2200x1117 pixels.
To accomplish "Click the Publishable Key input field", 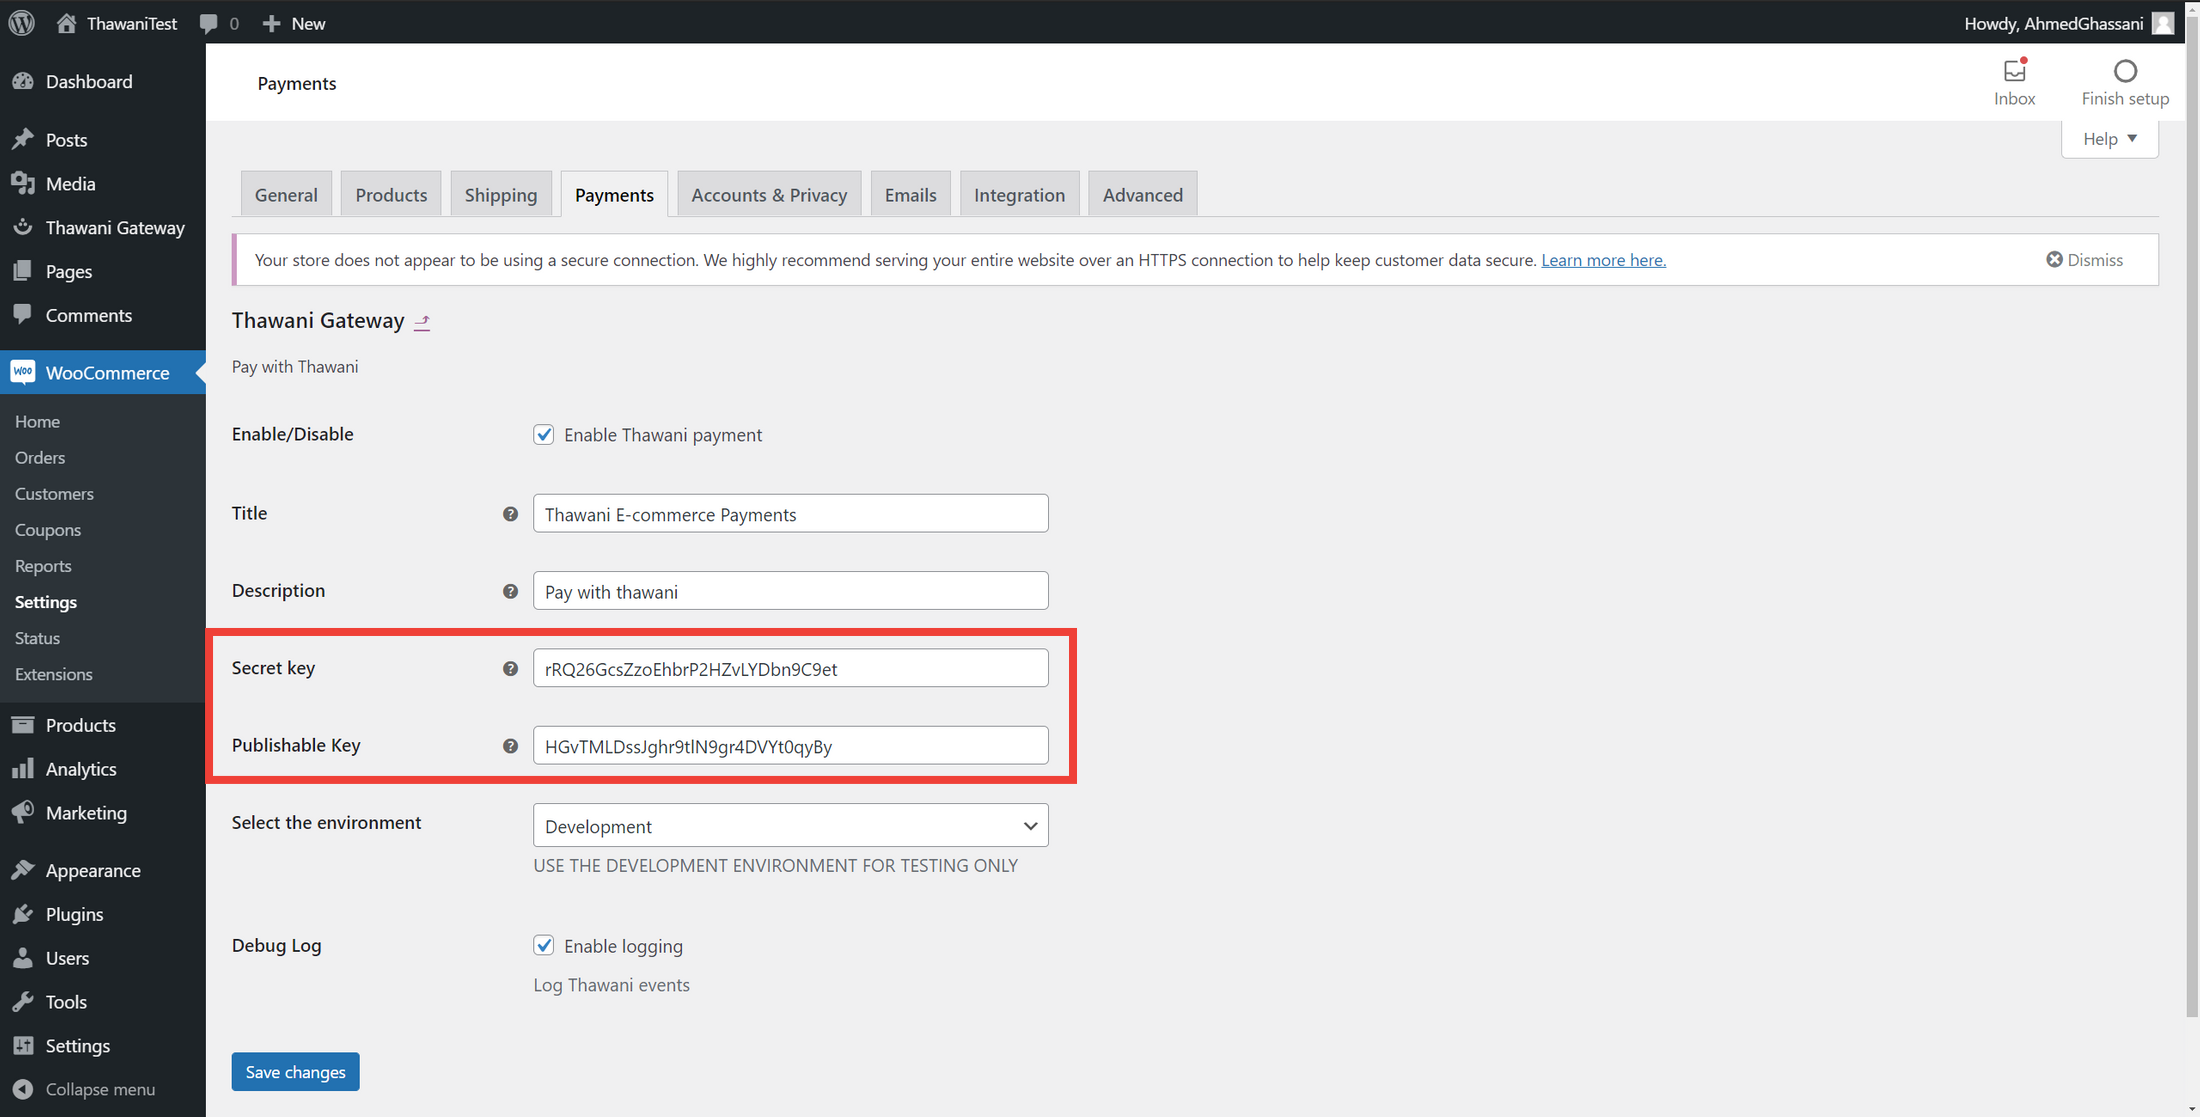I will [x=791, y=746].
